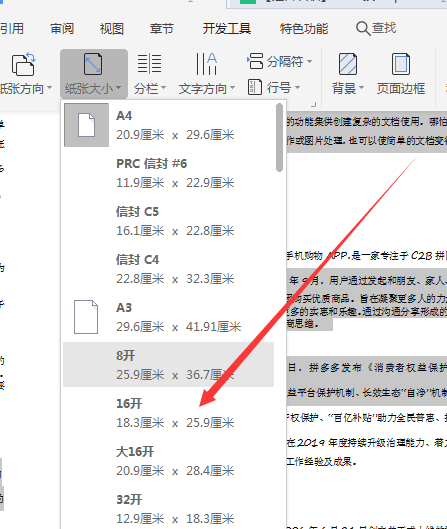Choose the 16开 paper size option
447x529 pixels.
[169, 413]
